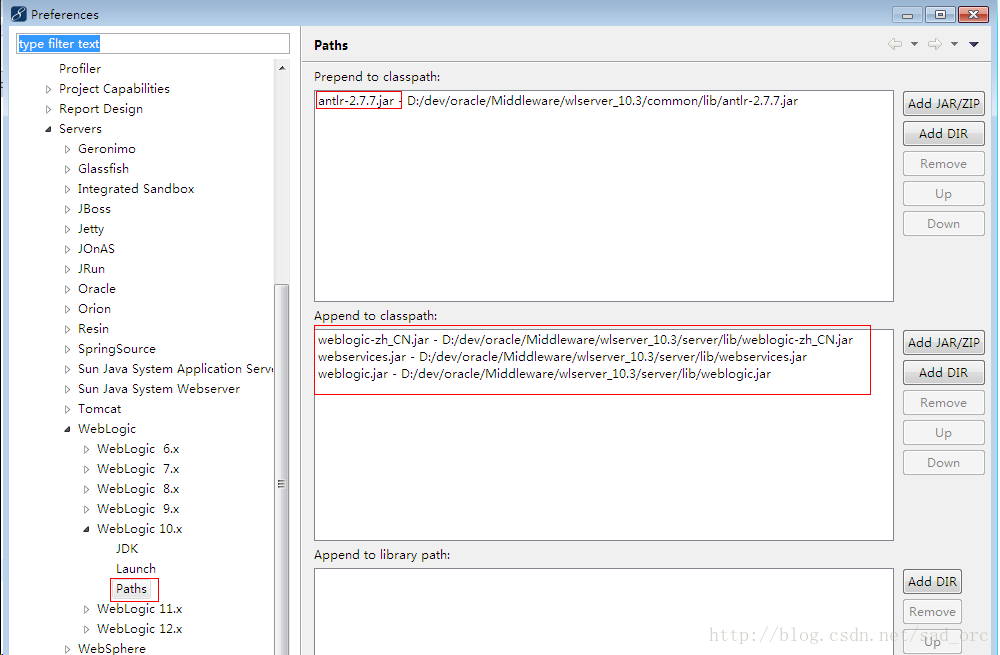Viewport: 1000px width, 655px height.
Task: Click Remove button for library path
Action: pos(932,612)
